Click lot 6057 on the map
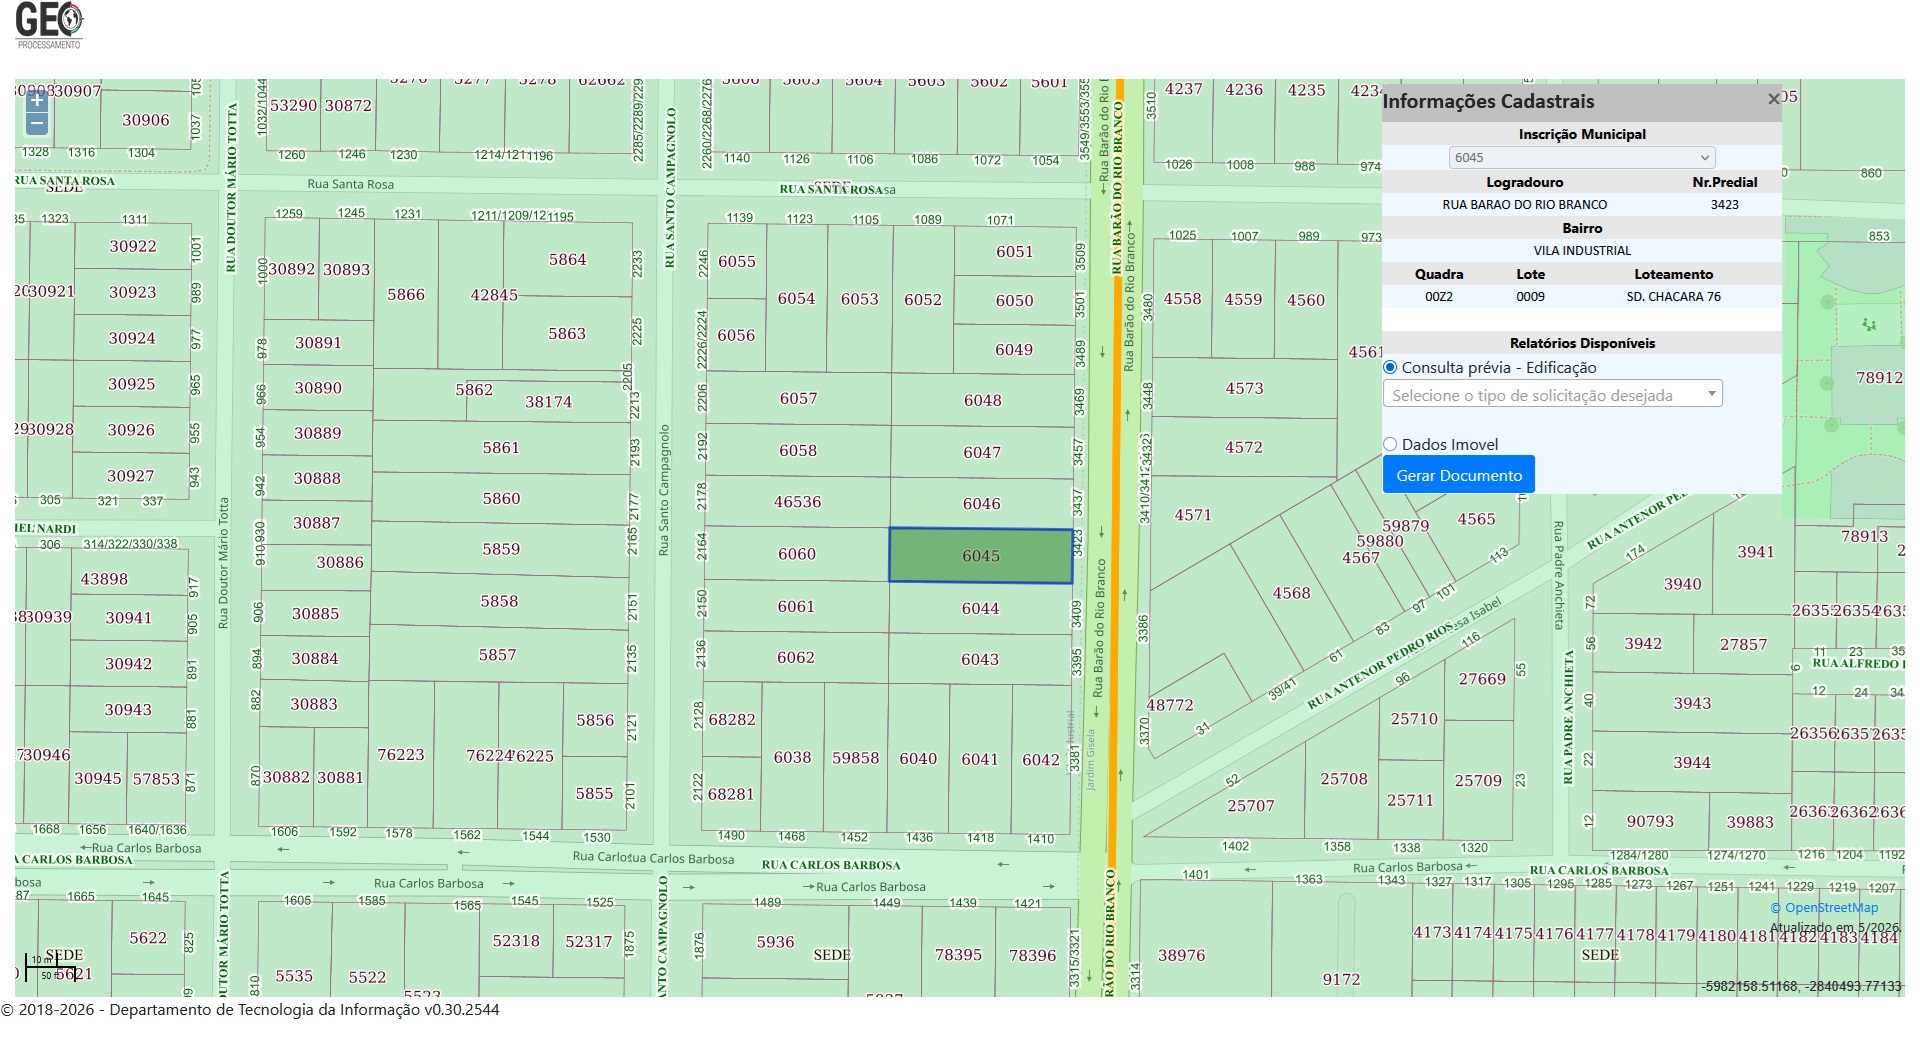This screenshot has height=1060, width=1920. tap(798, 398)
